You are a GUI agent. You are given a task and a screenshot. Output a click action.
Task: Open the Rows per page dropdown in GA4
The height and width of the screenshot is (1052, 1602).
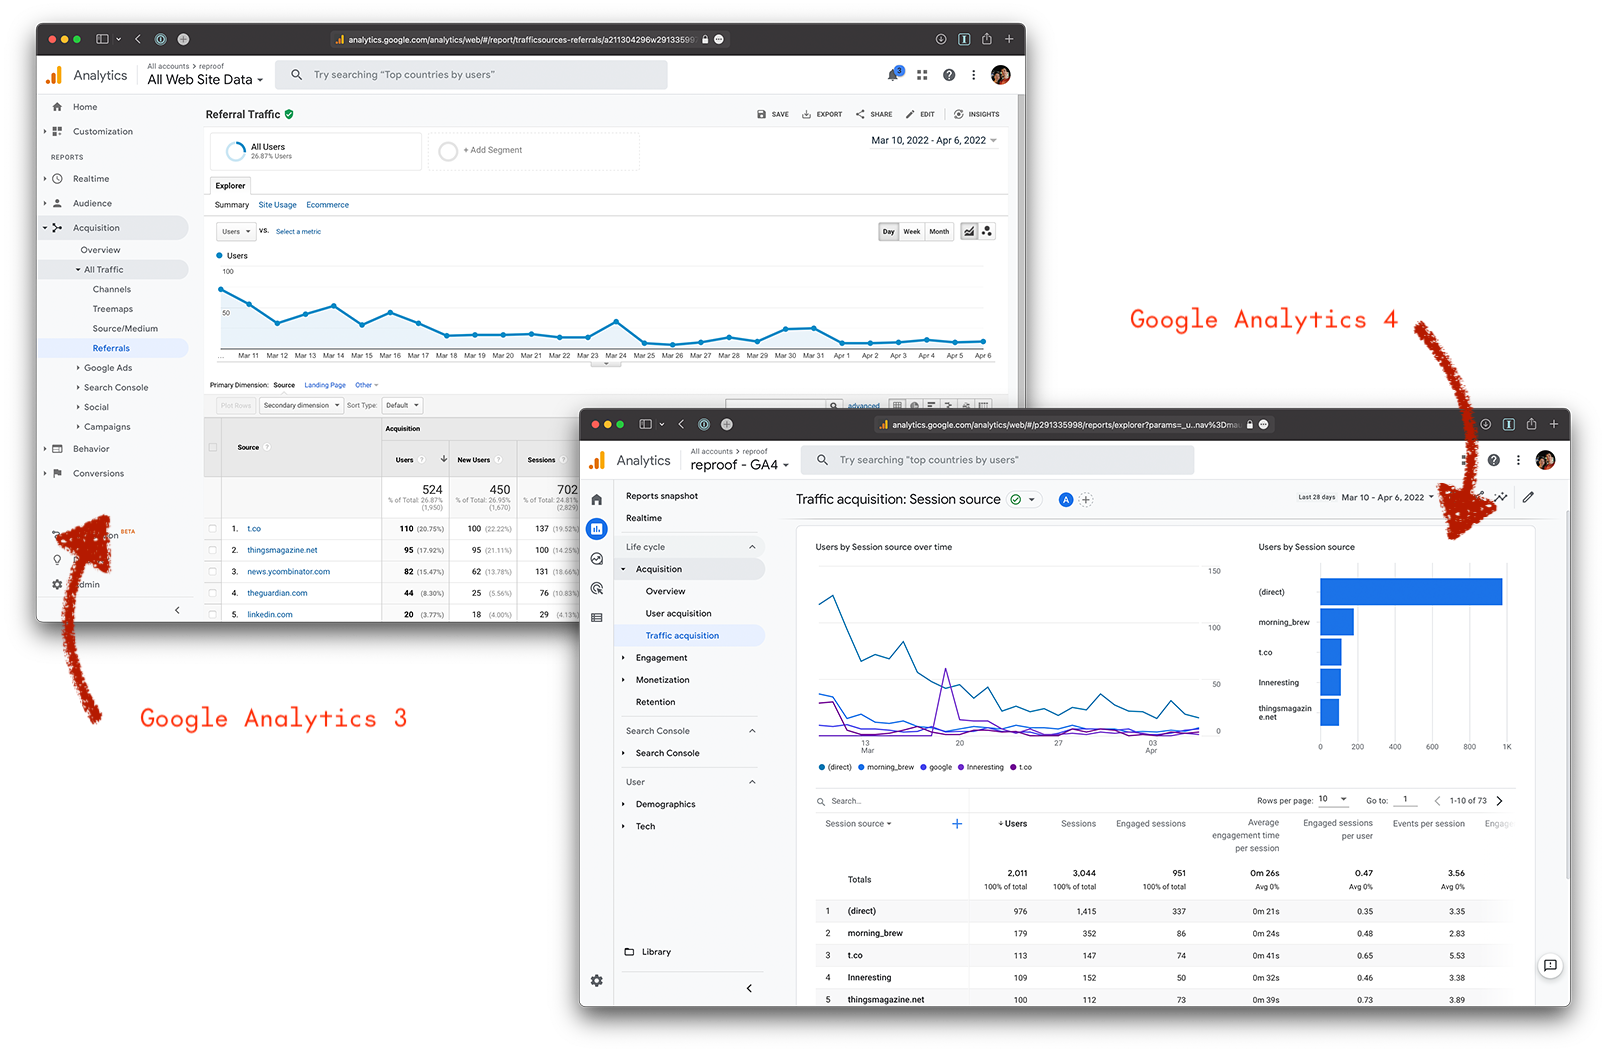1333,799
